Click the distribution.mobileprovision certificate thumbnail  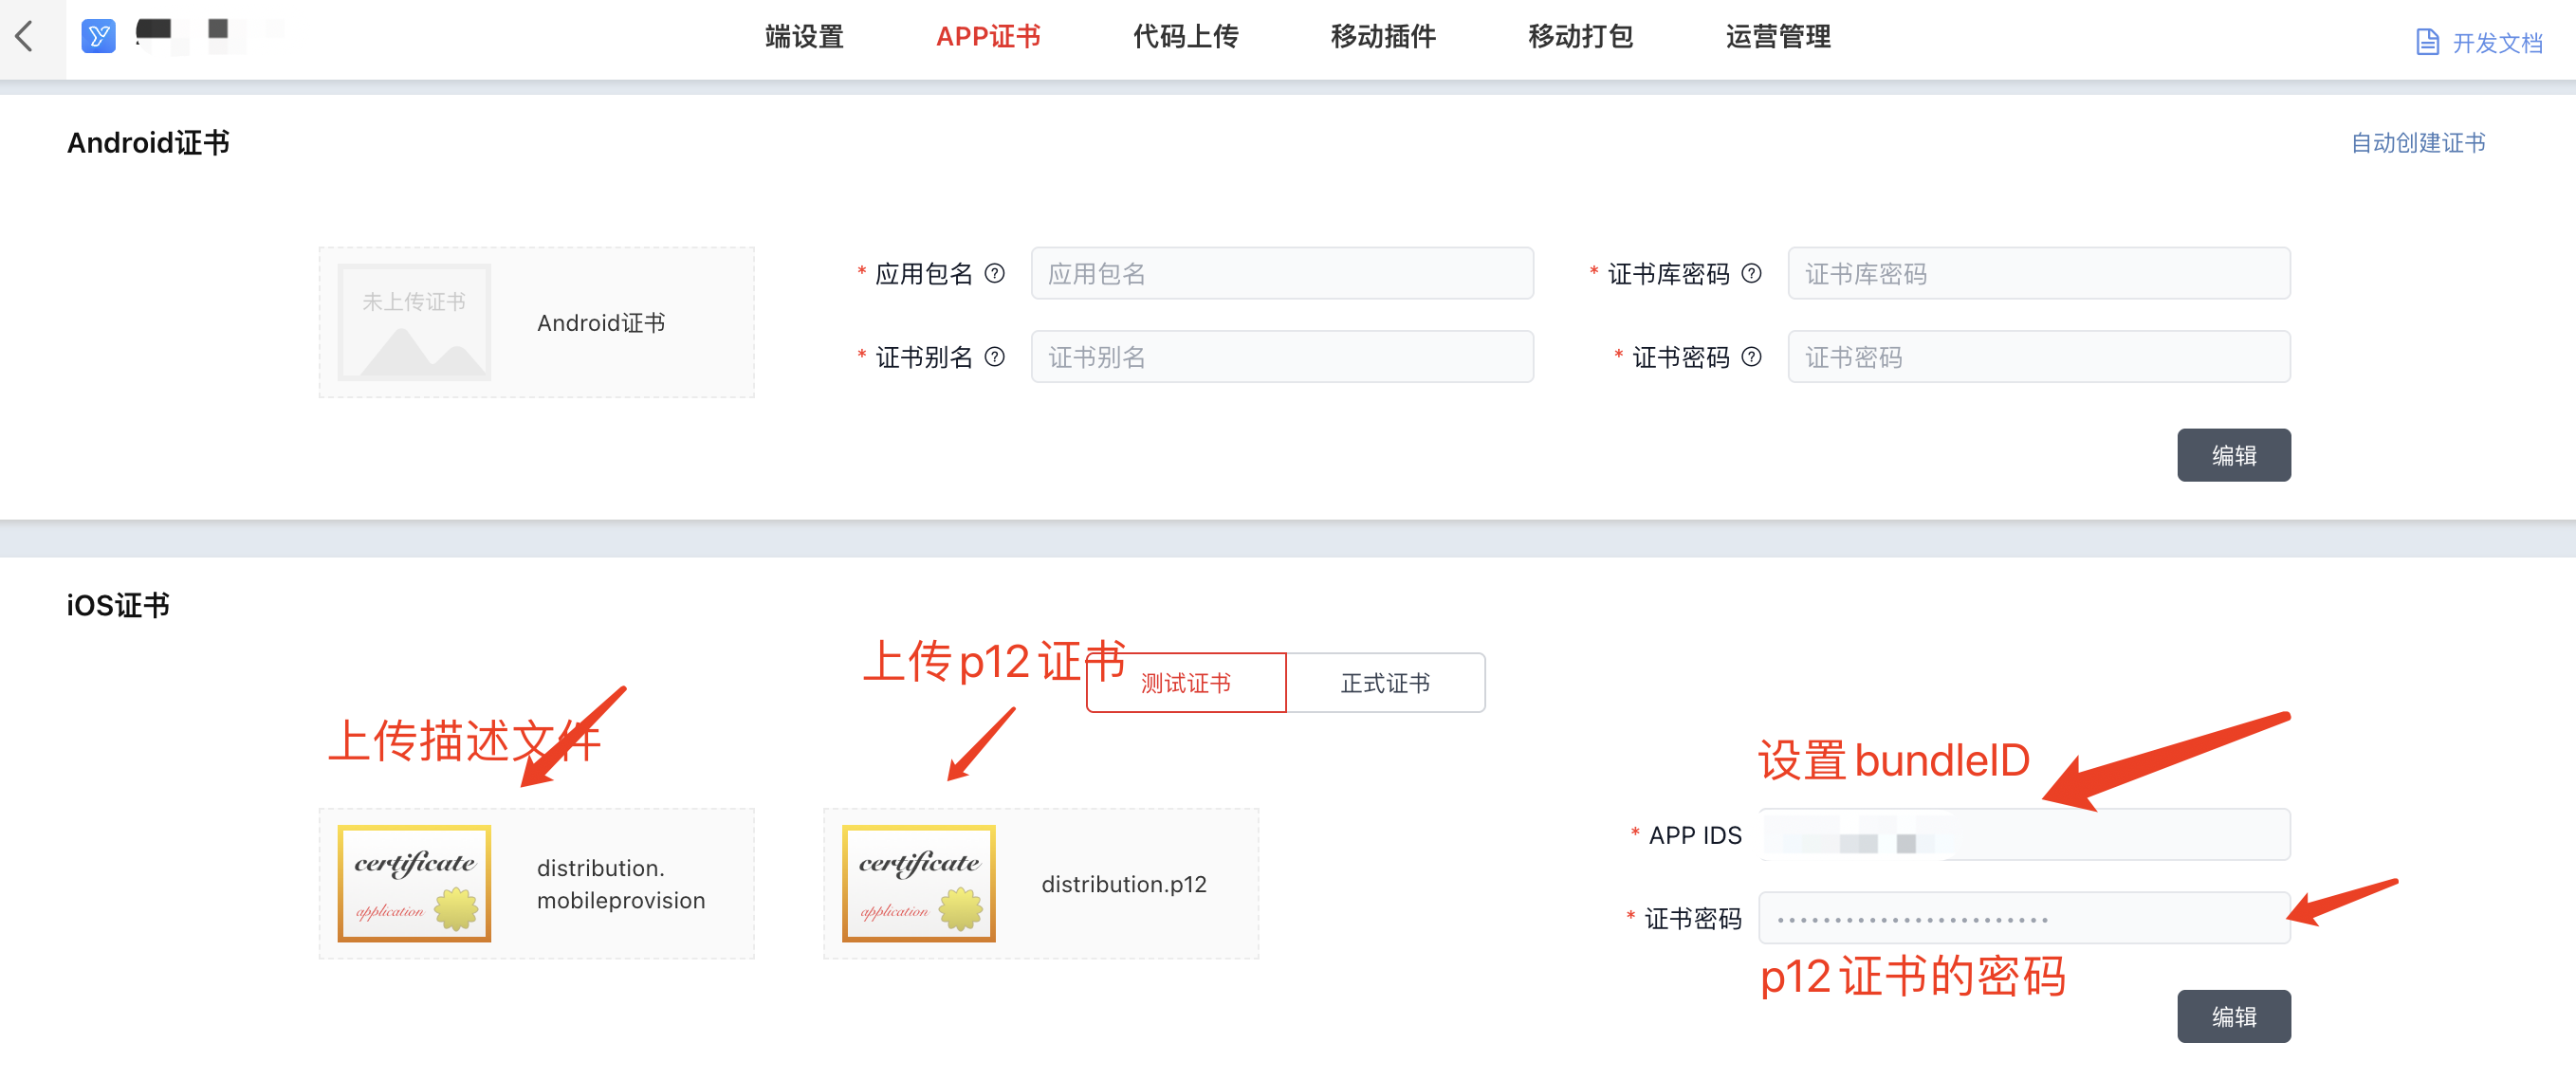pyautogui.click(x=414, y=883)
